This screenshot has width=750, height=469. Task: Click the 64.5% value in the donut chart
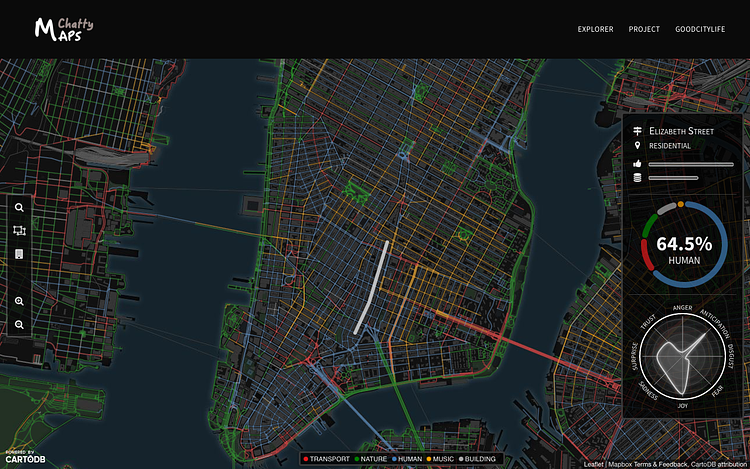coord(684,244)
